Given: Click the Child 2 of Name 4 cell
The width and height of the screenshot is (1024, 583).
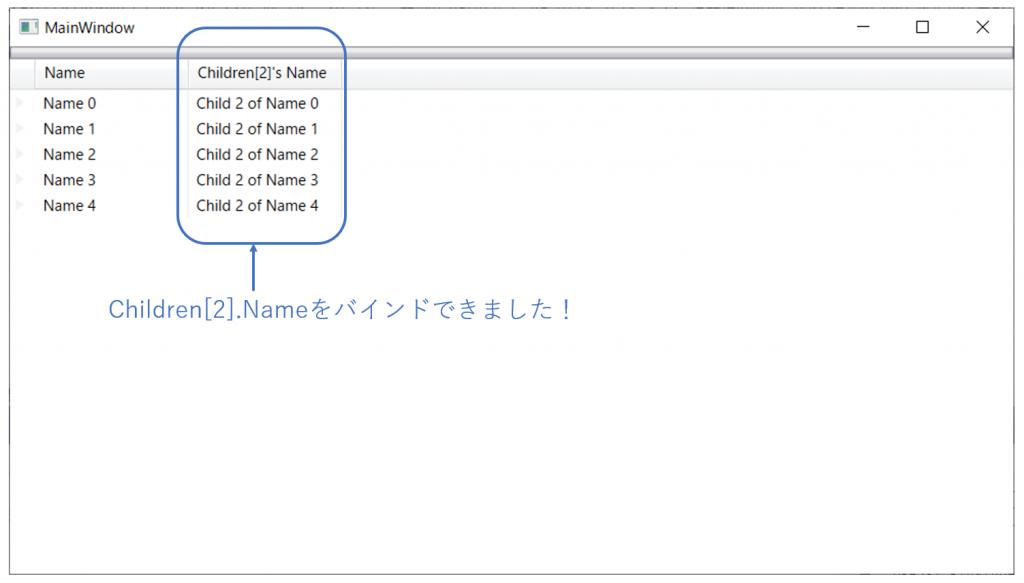Looking at the screenshot, I should (x=256, y=206).
